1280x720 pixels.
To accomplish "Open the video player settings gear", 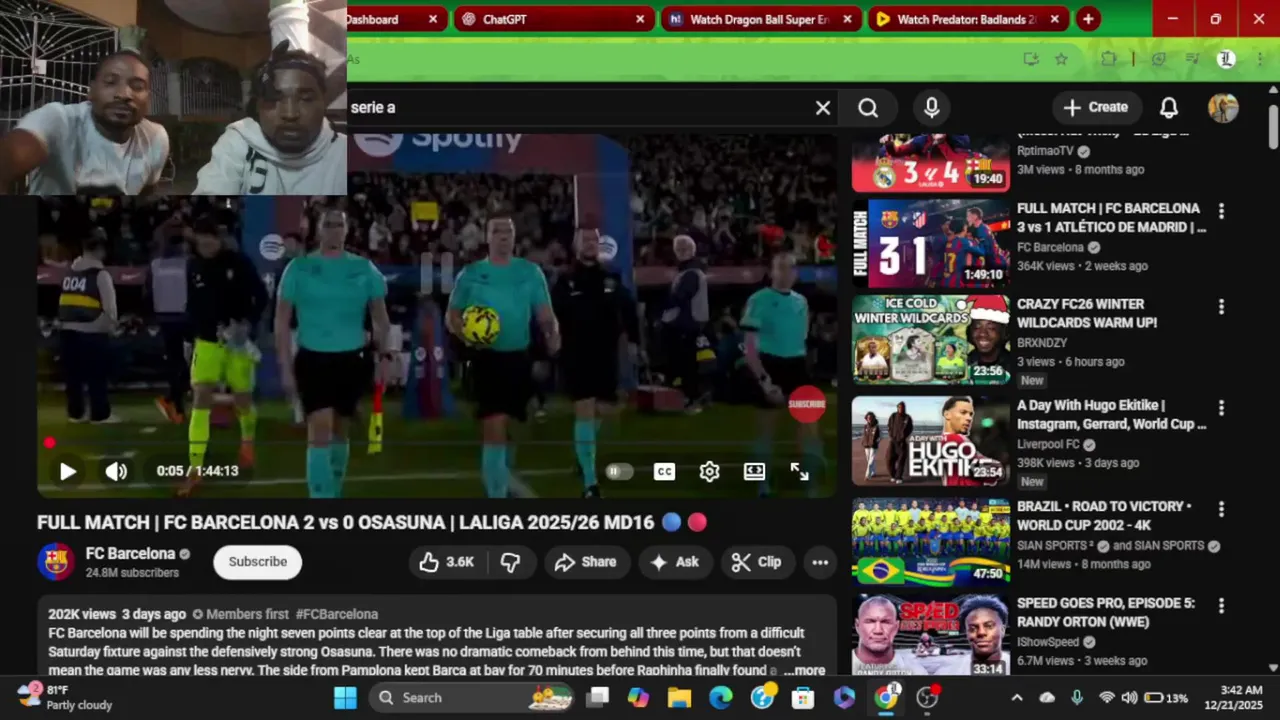I will pyautogui.click(x=709, y=472).
